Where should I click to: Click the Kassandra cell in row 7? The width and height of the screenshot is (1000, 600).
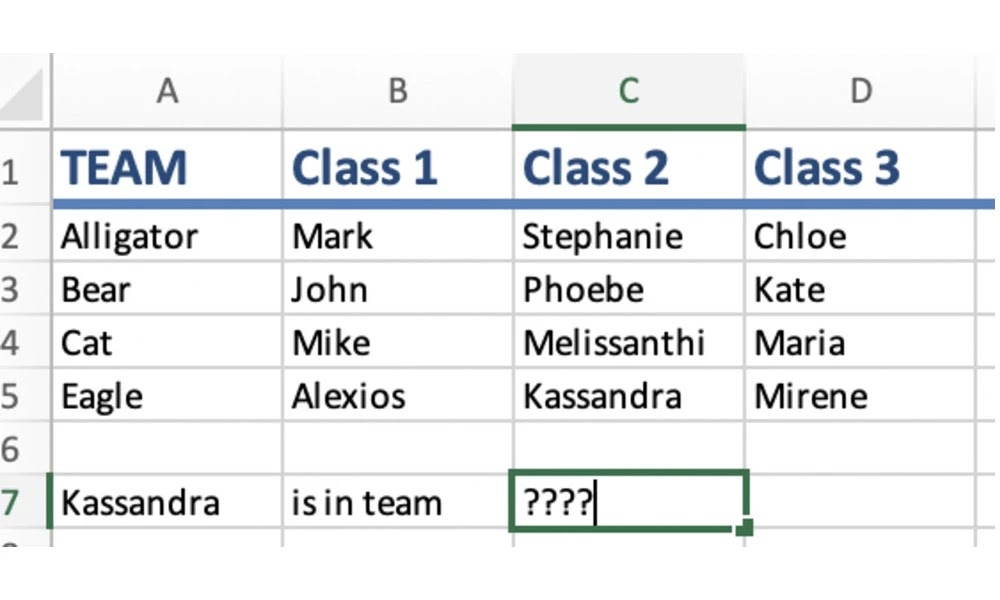pos(167,502)
